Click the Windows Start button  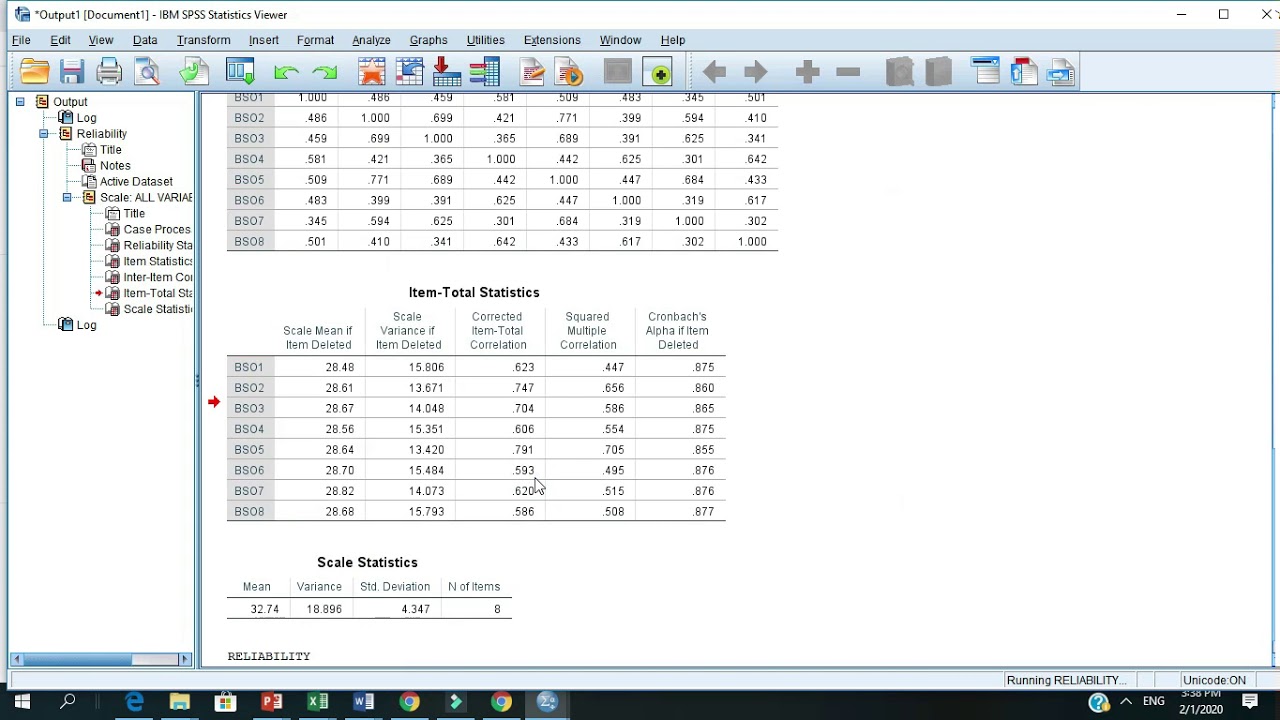point(22,702)
